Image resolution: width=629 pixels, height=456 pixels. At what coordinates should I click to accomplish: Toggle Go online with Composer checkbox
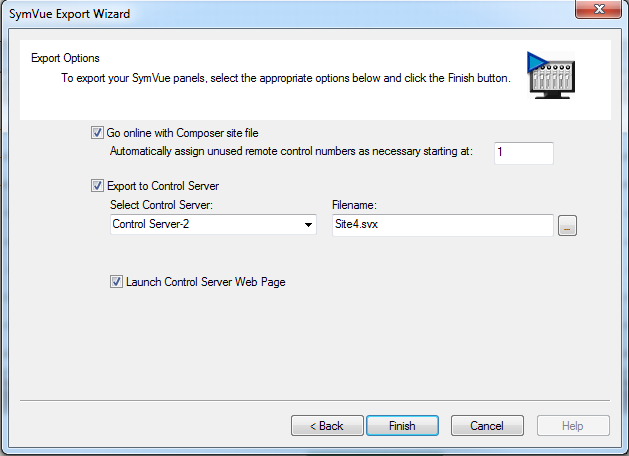click(97, 133)
